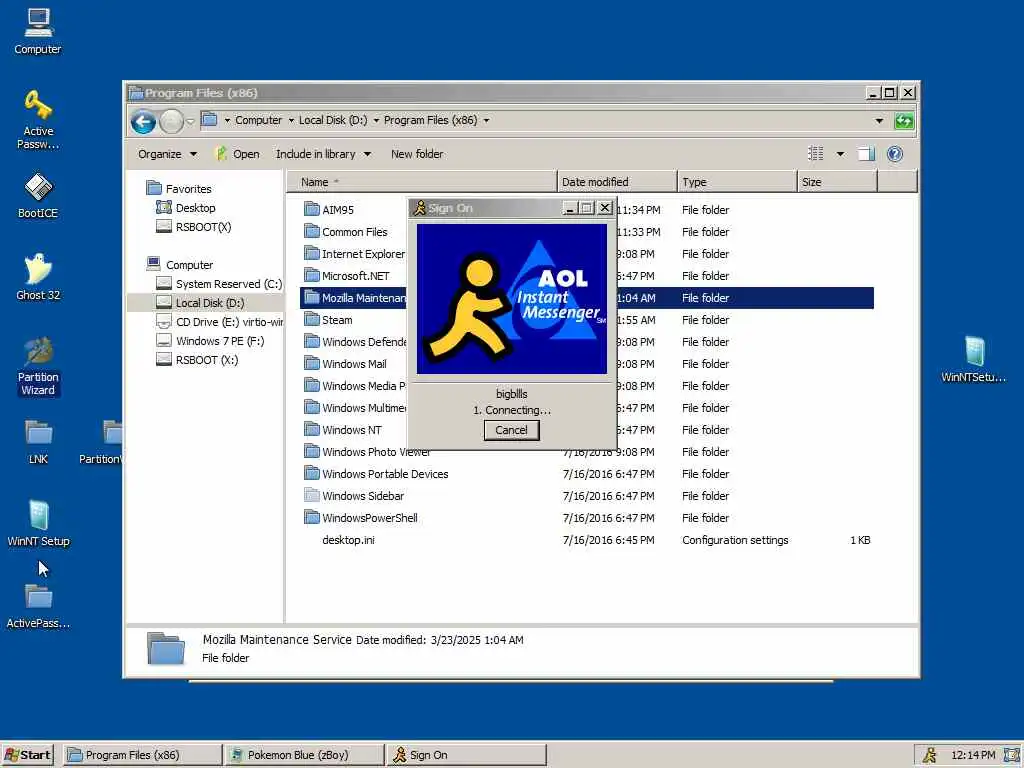Select the WinNT Setup desktop icon
Image resolution: width=1024 pixels, height=768 pixels.
pos(38,524)
